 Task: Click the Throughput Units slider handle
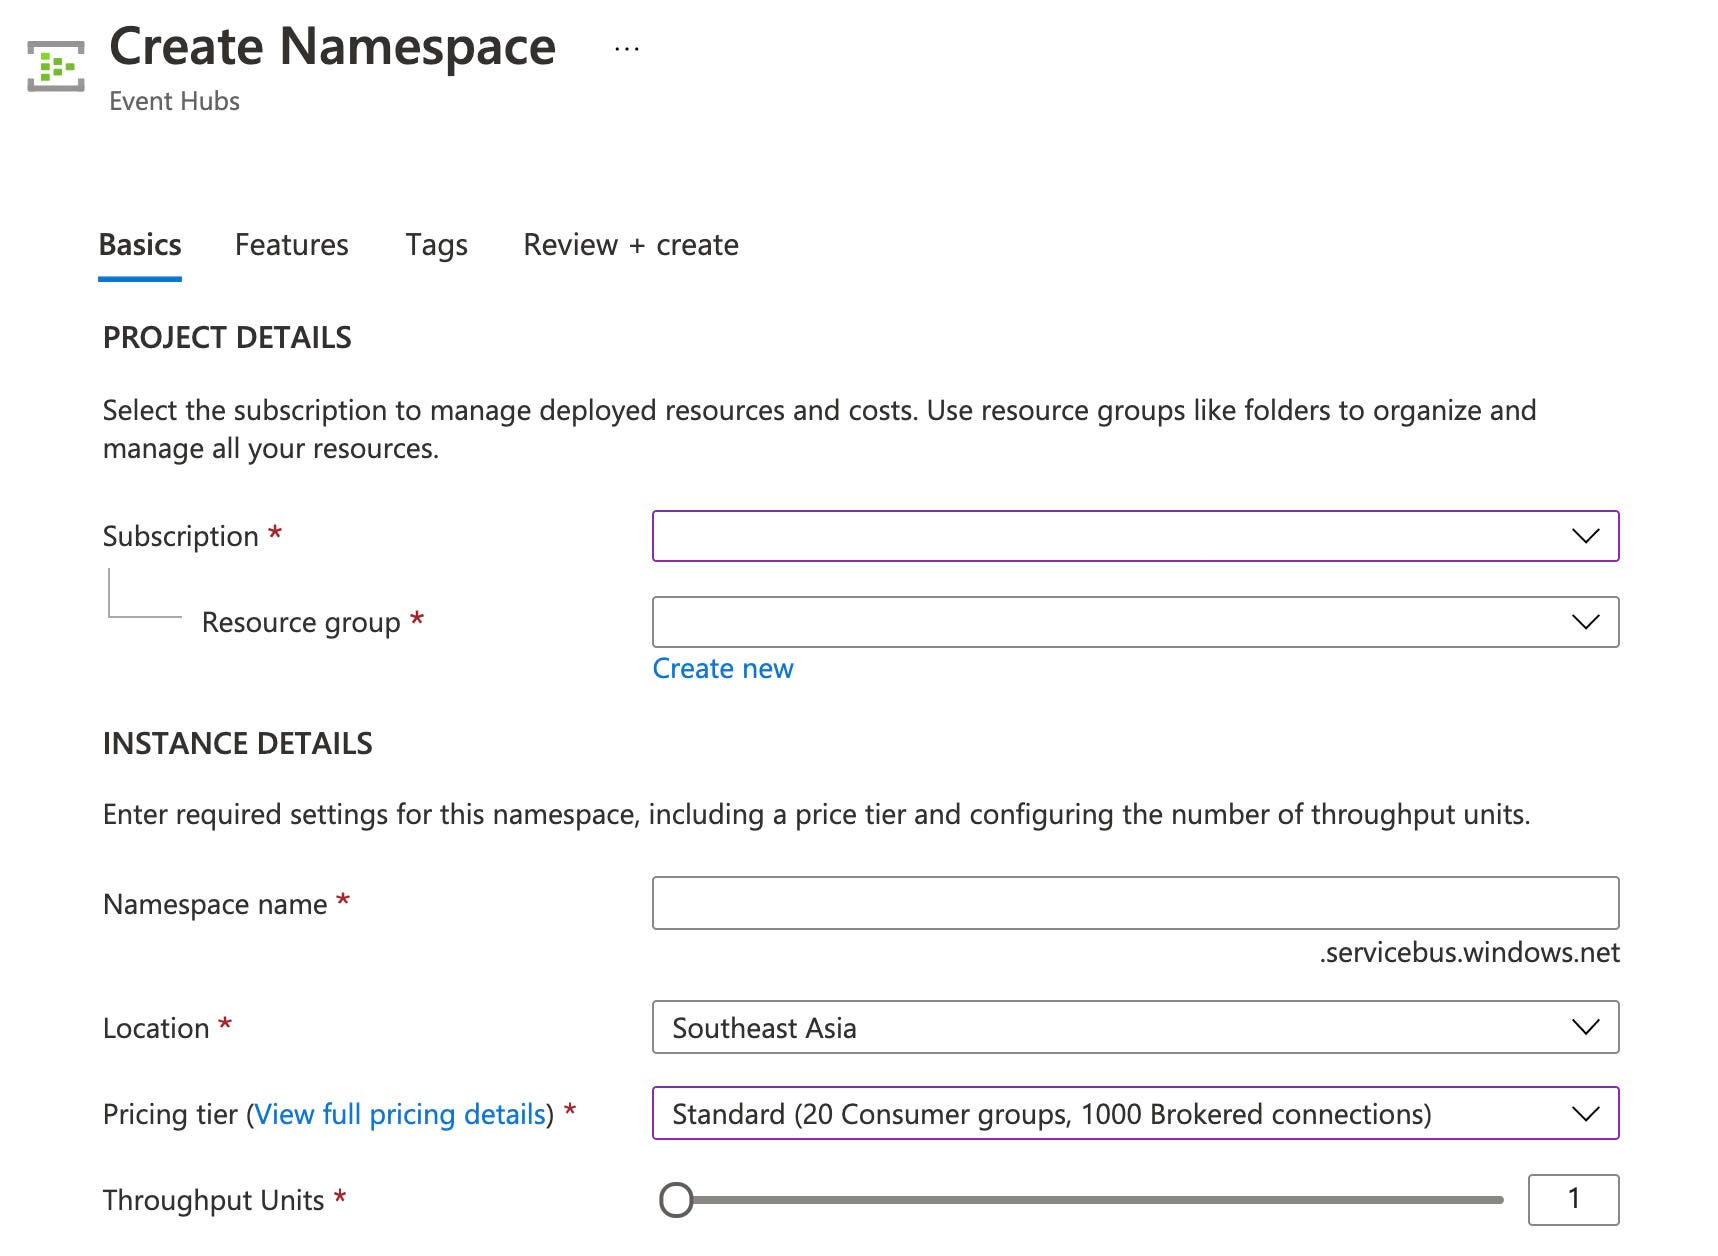[677, 1199]
